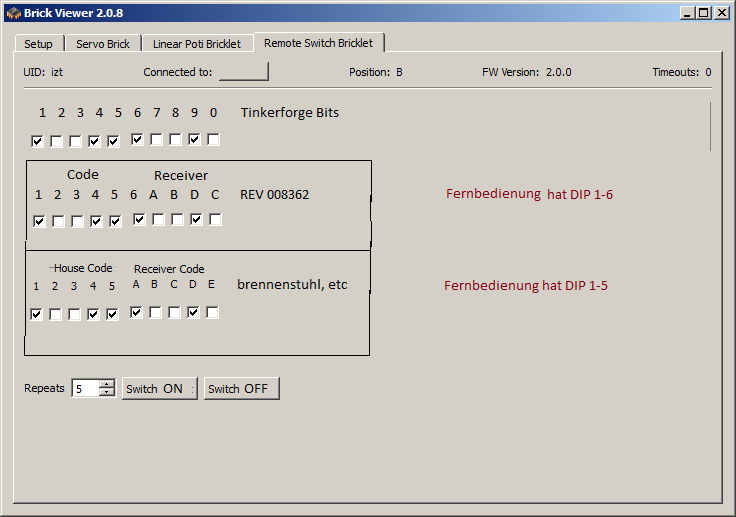Click the Brick Viewer title bar icon
The width and height of the screenshot is (736, 517).
pyautogui.click(x=14, y=13)
